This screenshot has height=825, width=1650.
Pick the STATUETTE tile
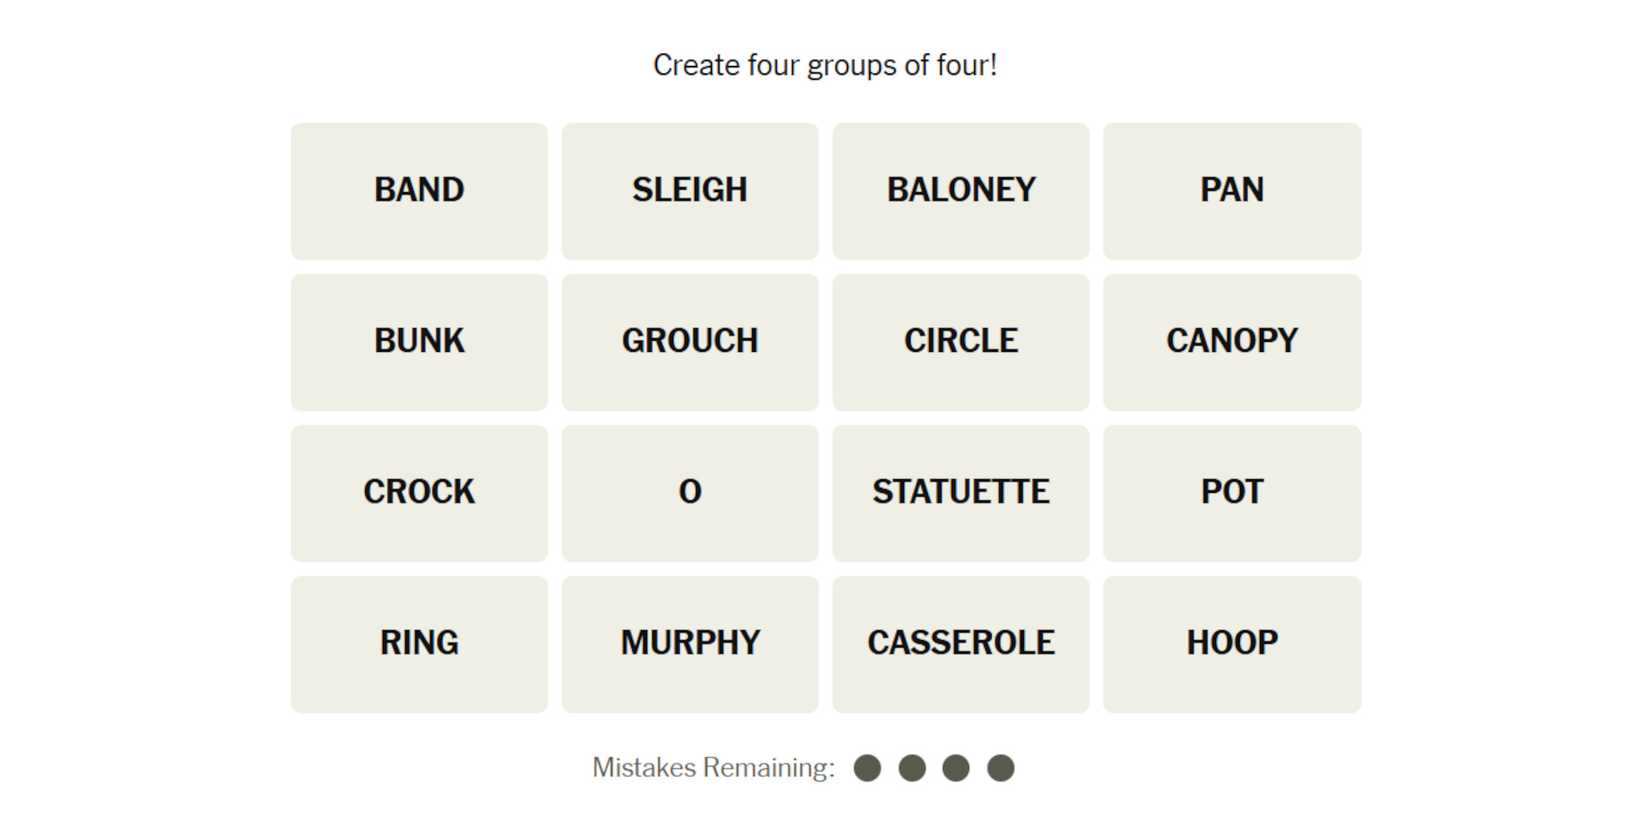(960, 493)
